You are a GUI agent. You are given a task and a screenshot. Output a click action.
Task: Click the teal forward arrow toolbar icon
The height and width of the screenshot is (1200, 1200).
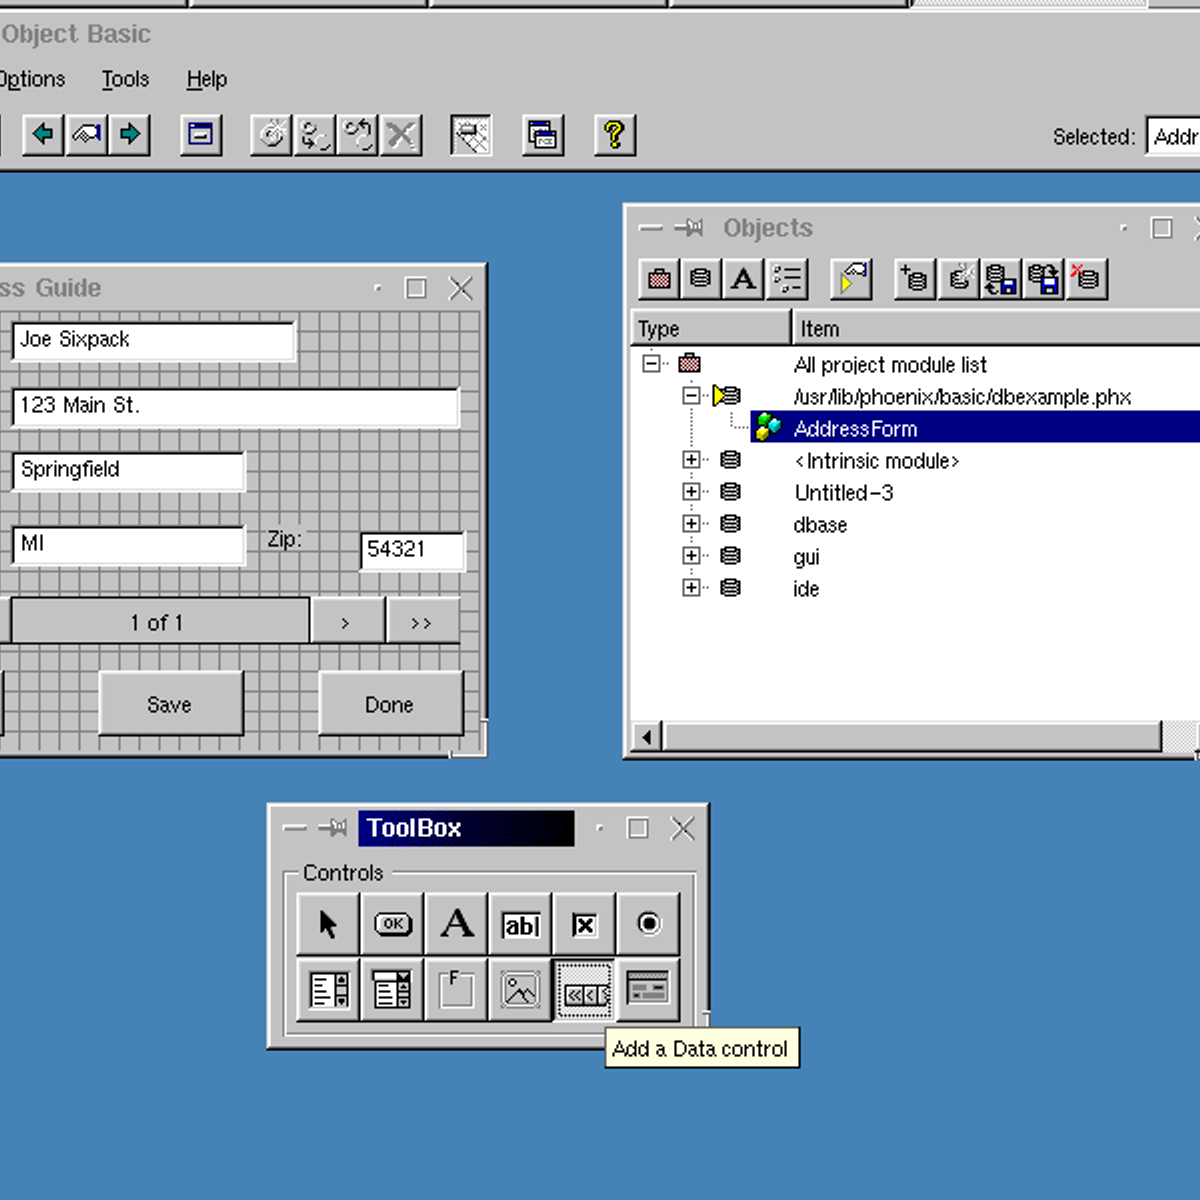(x=130, y=134)
